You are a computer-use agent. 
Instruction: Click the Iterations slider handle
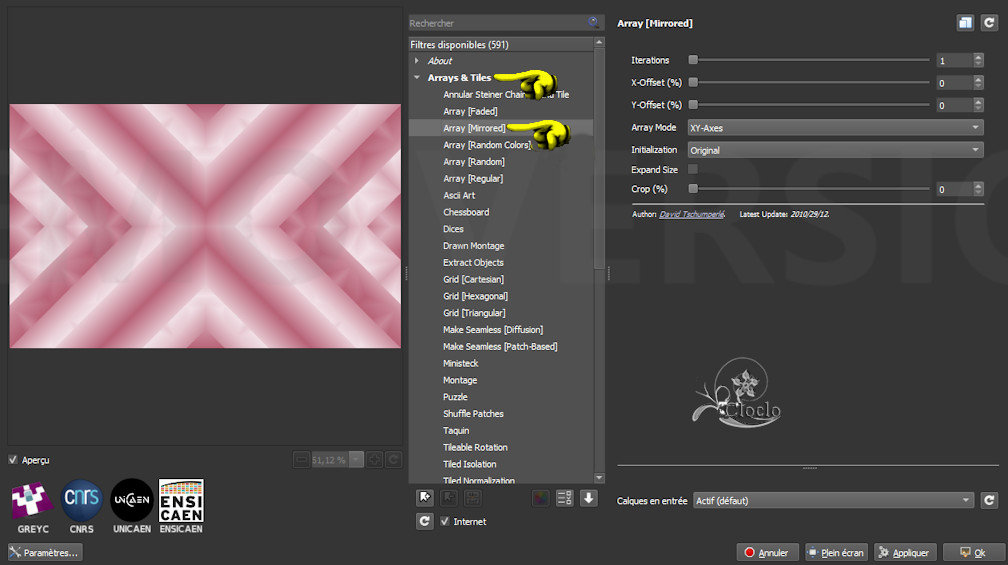pos(693,60)
